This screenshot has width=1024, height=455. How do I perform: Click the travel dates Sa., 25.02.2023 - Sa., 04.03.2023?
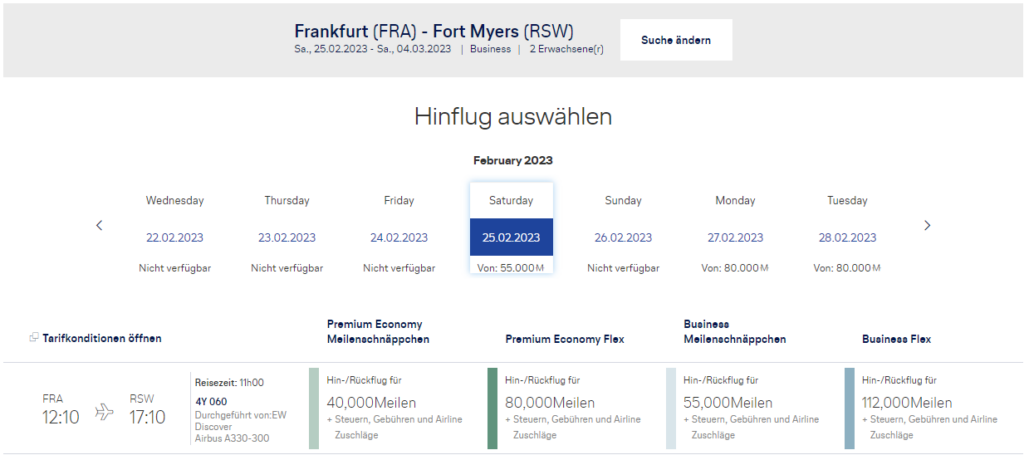[x=373, y=49]
